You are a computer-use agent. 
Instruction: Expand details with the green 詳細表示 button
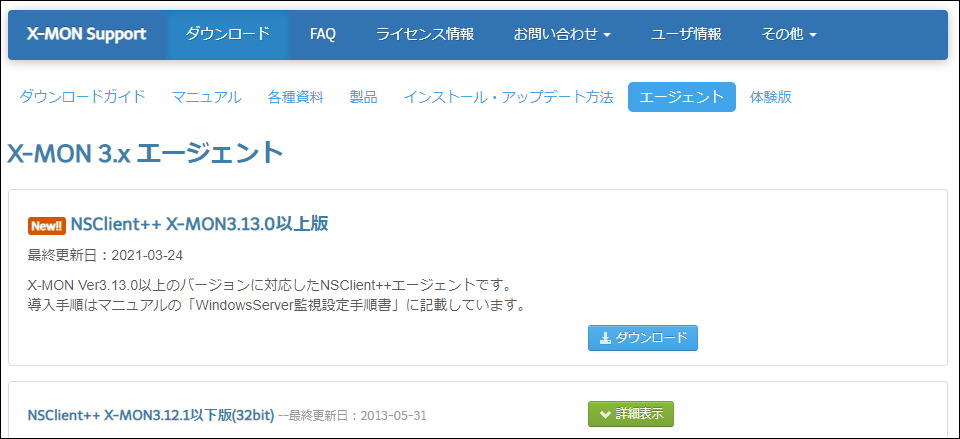630,413
